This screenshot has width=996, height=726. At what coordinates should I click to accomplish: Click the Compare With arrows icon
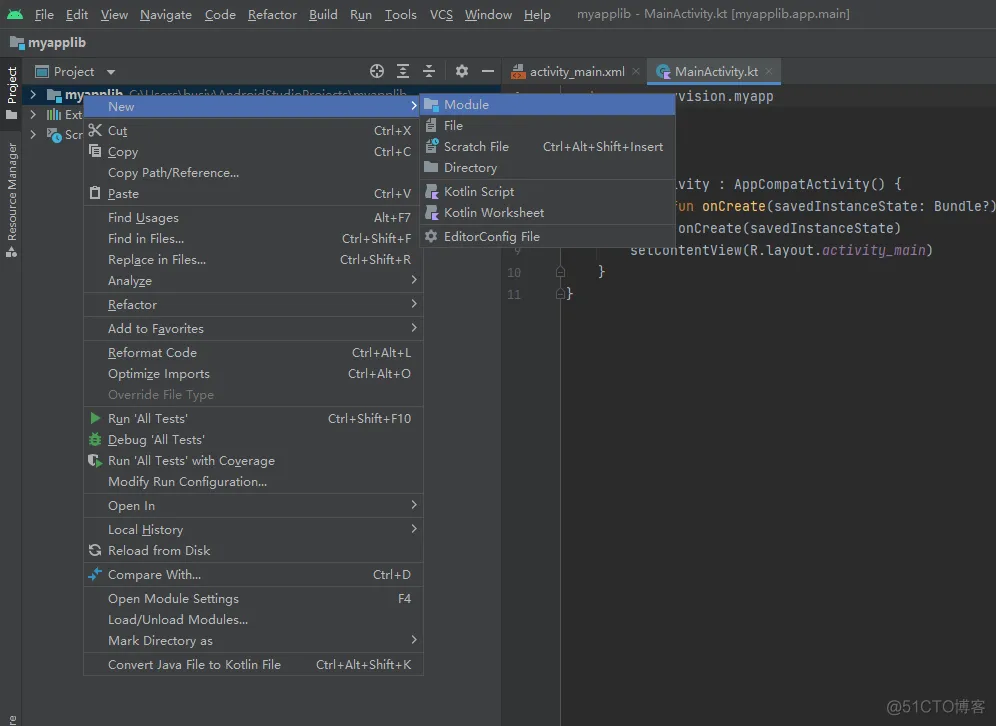tap(95, 574)
